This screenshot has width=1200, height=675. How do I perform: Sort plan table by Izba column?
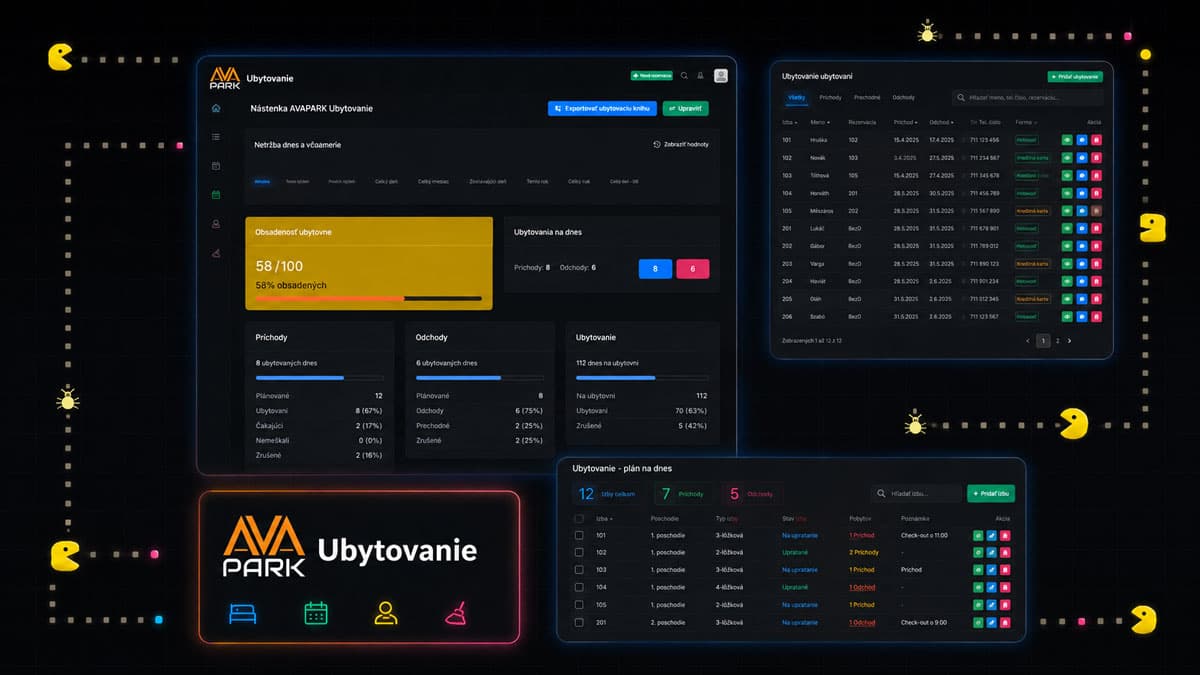(x=604, y=519)
